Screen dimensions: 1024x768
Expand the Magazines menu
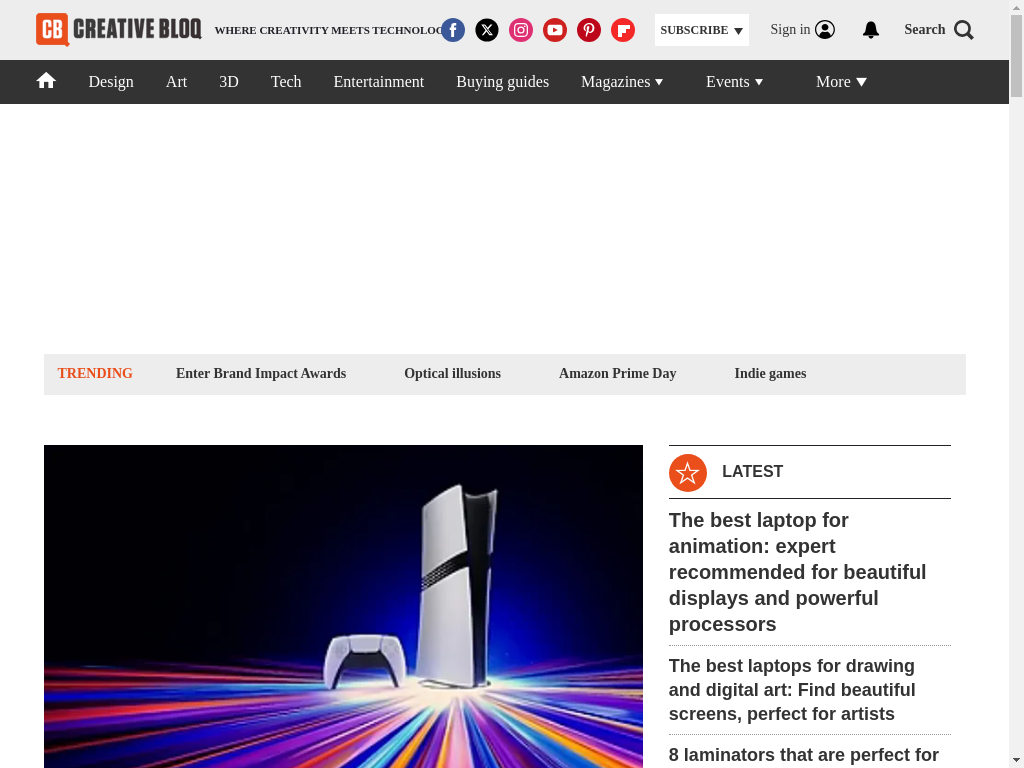622,82
